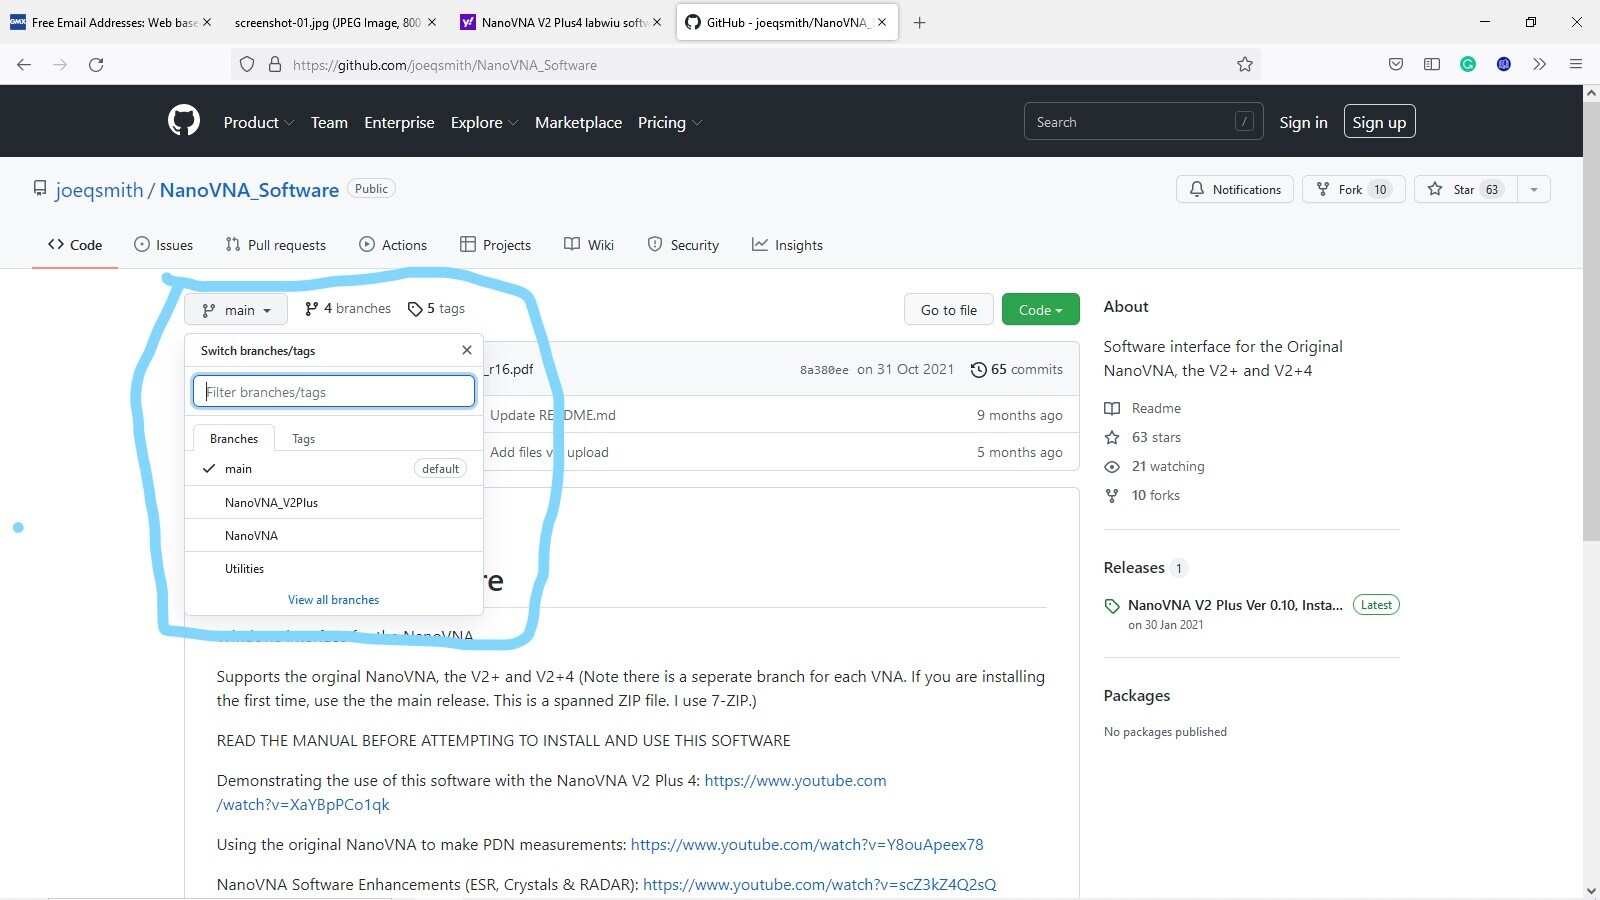Click the Sign in link
The width and height of the screenshot is (1600, 900).
click(1303, 122)
